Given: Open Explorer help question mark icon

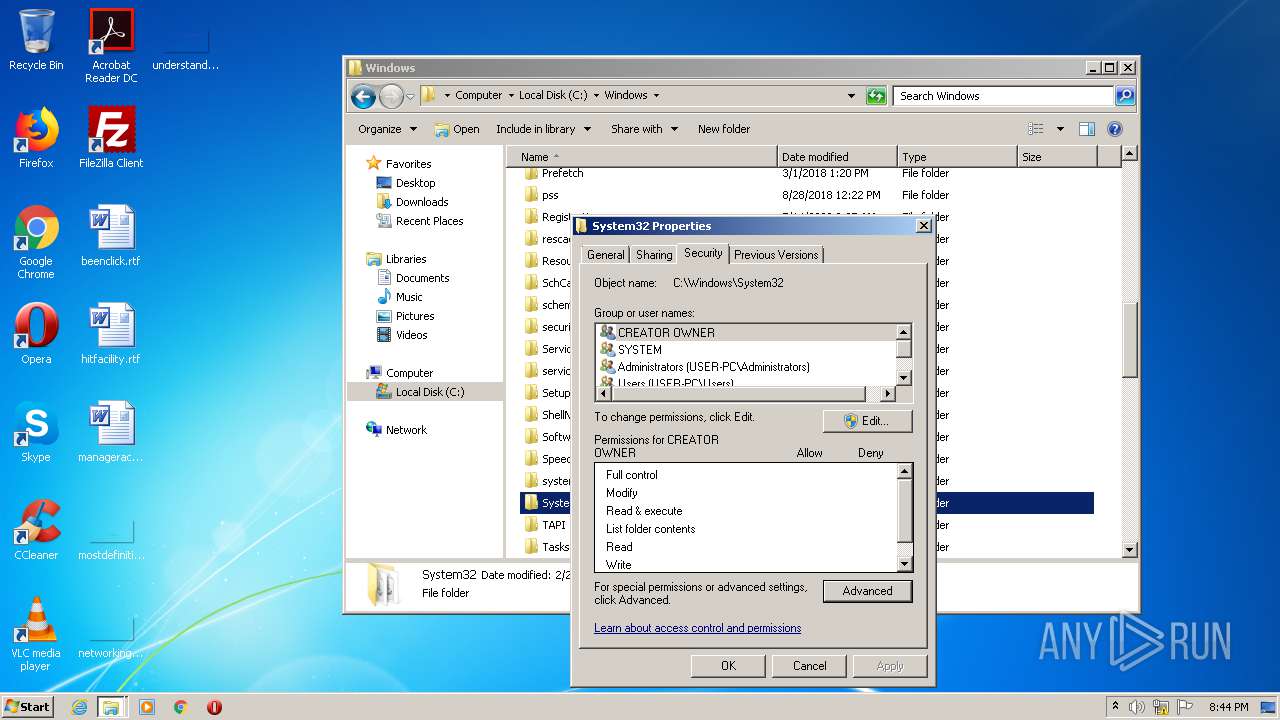Looking at the screenshot, I should (x=1115, y=129).
